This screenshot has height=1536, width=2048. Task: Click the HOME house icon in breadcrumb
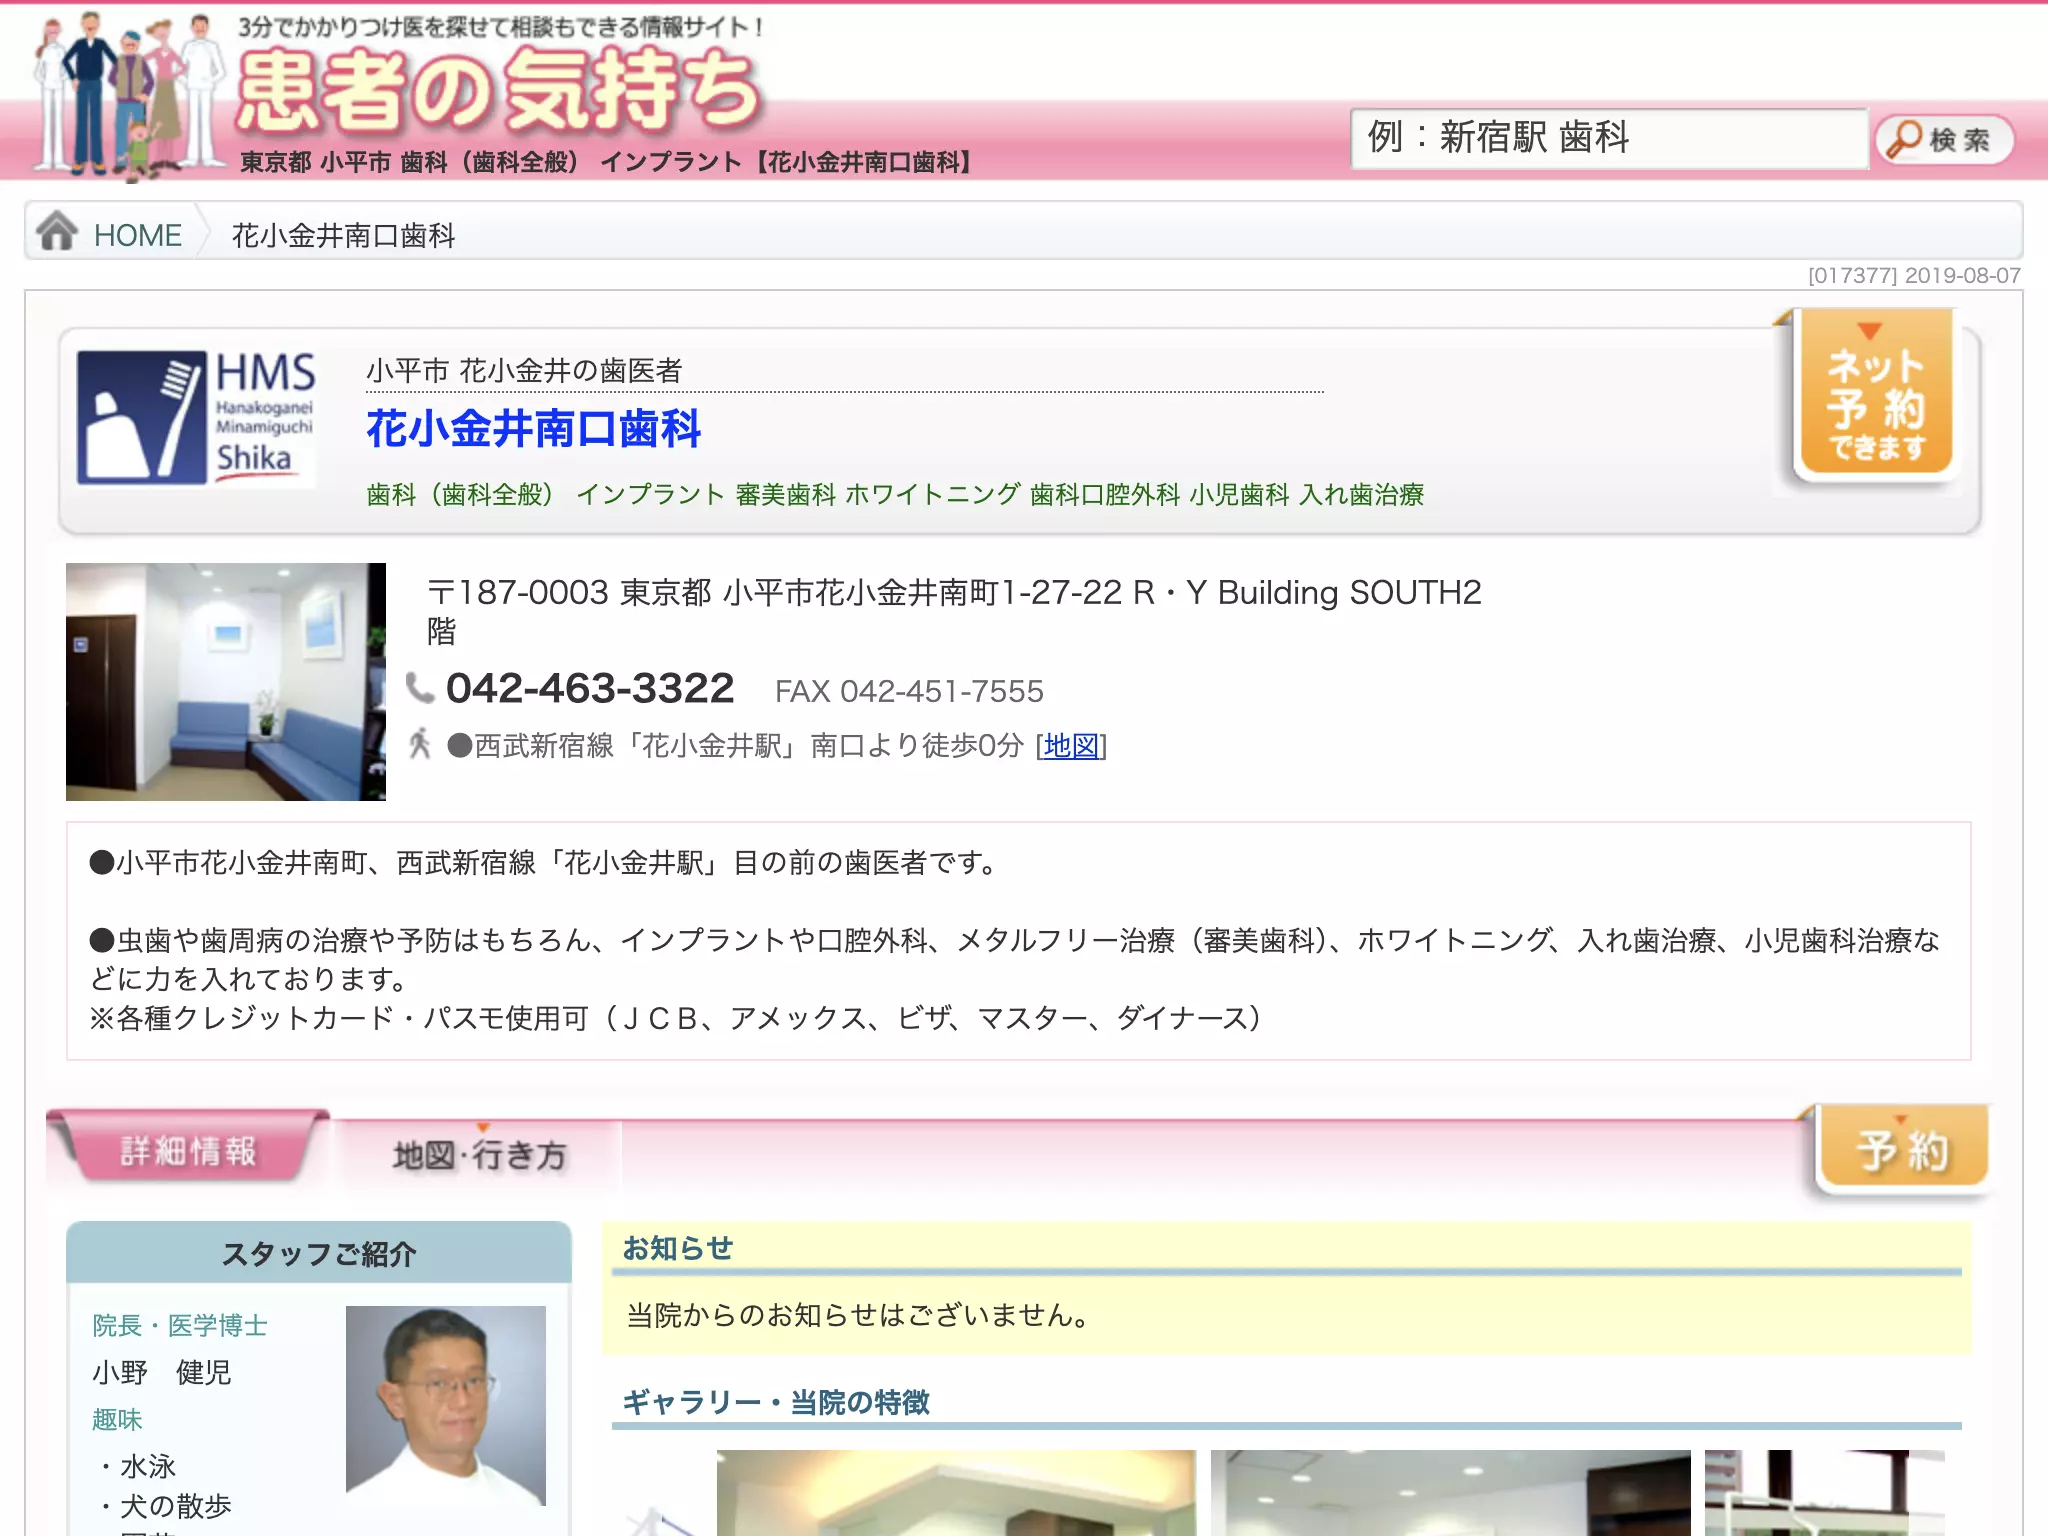click(x=57, y=232)
